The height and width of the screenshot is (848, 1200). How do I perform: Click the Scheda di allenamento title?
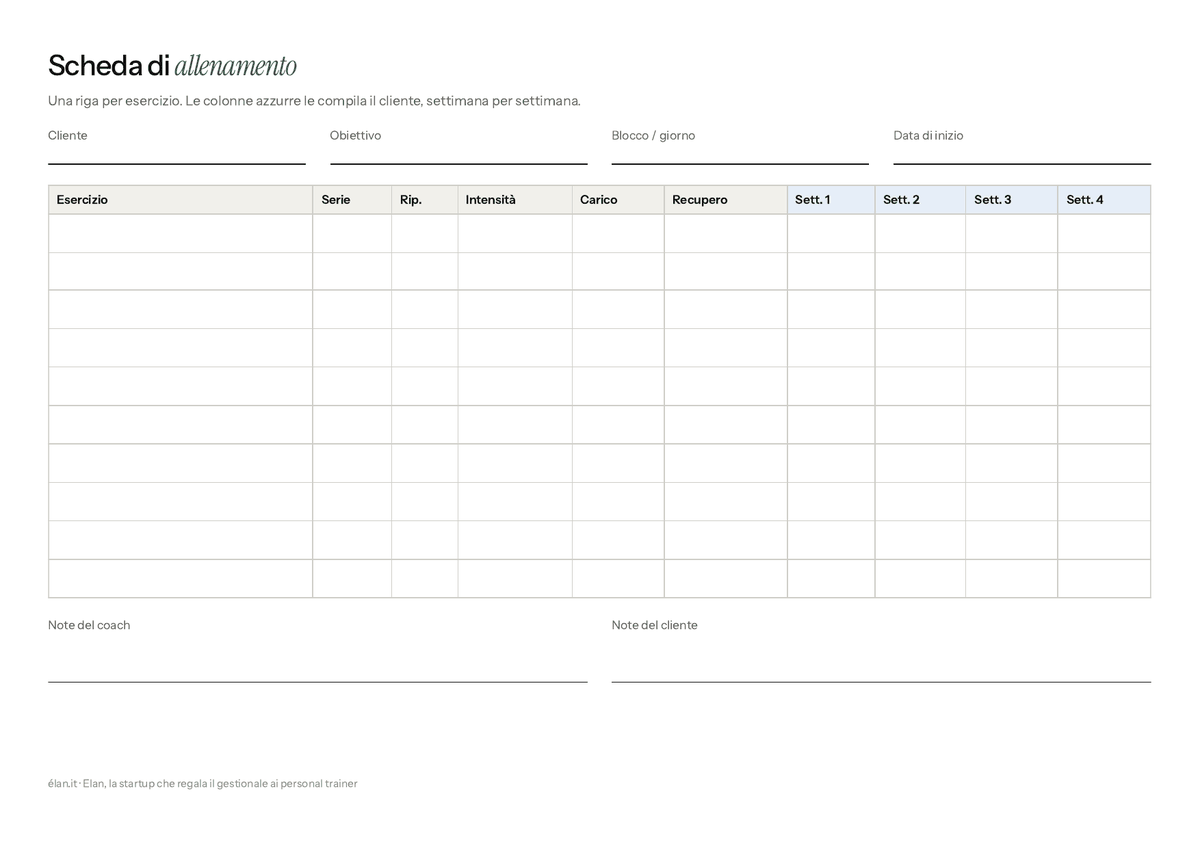pyautogui.click(x=172, y=66)
